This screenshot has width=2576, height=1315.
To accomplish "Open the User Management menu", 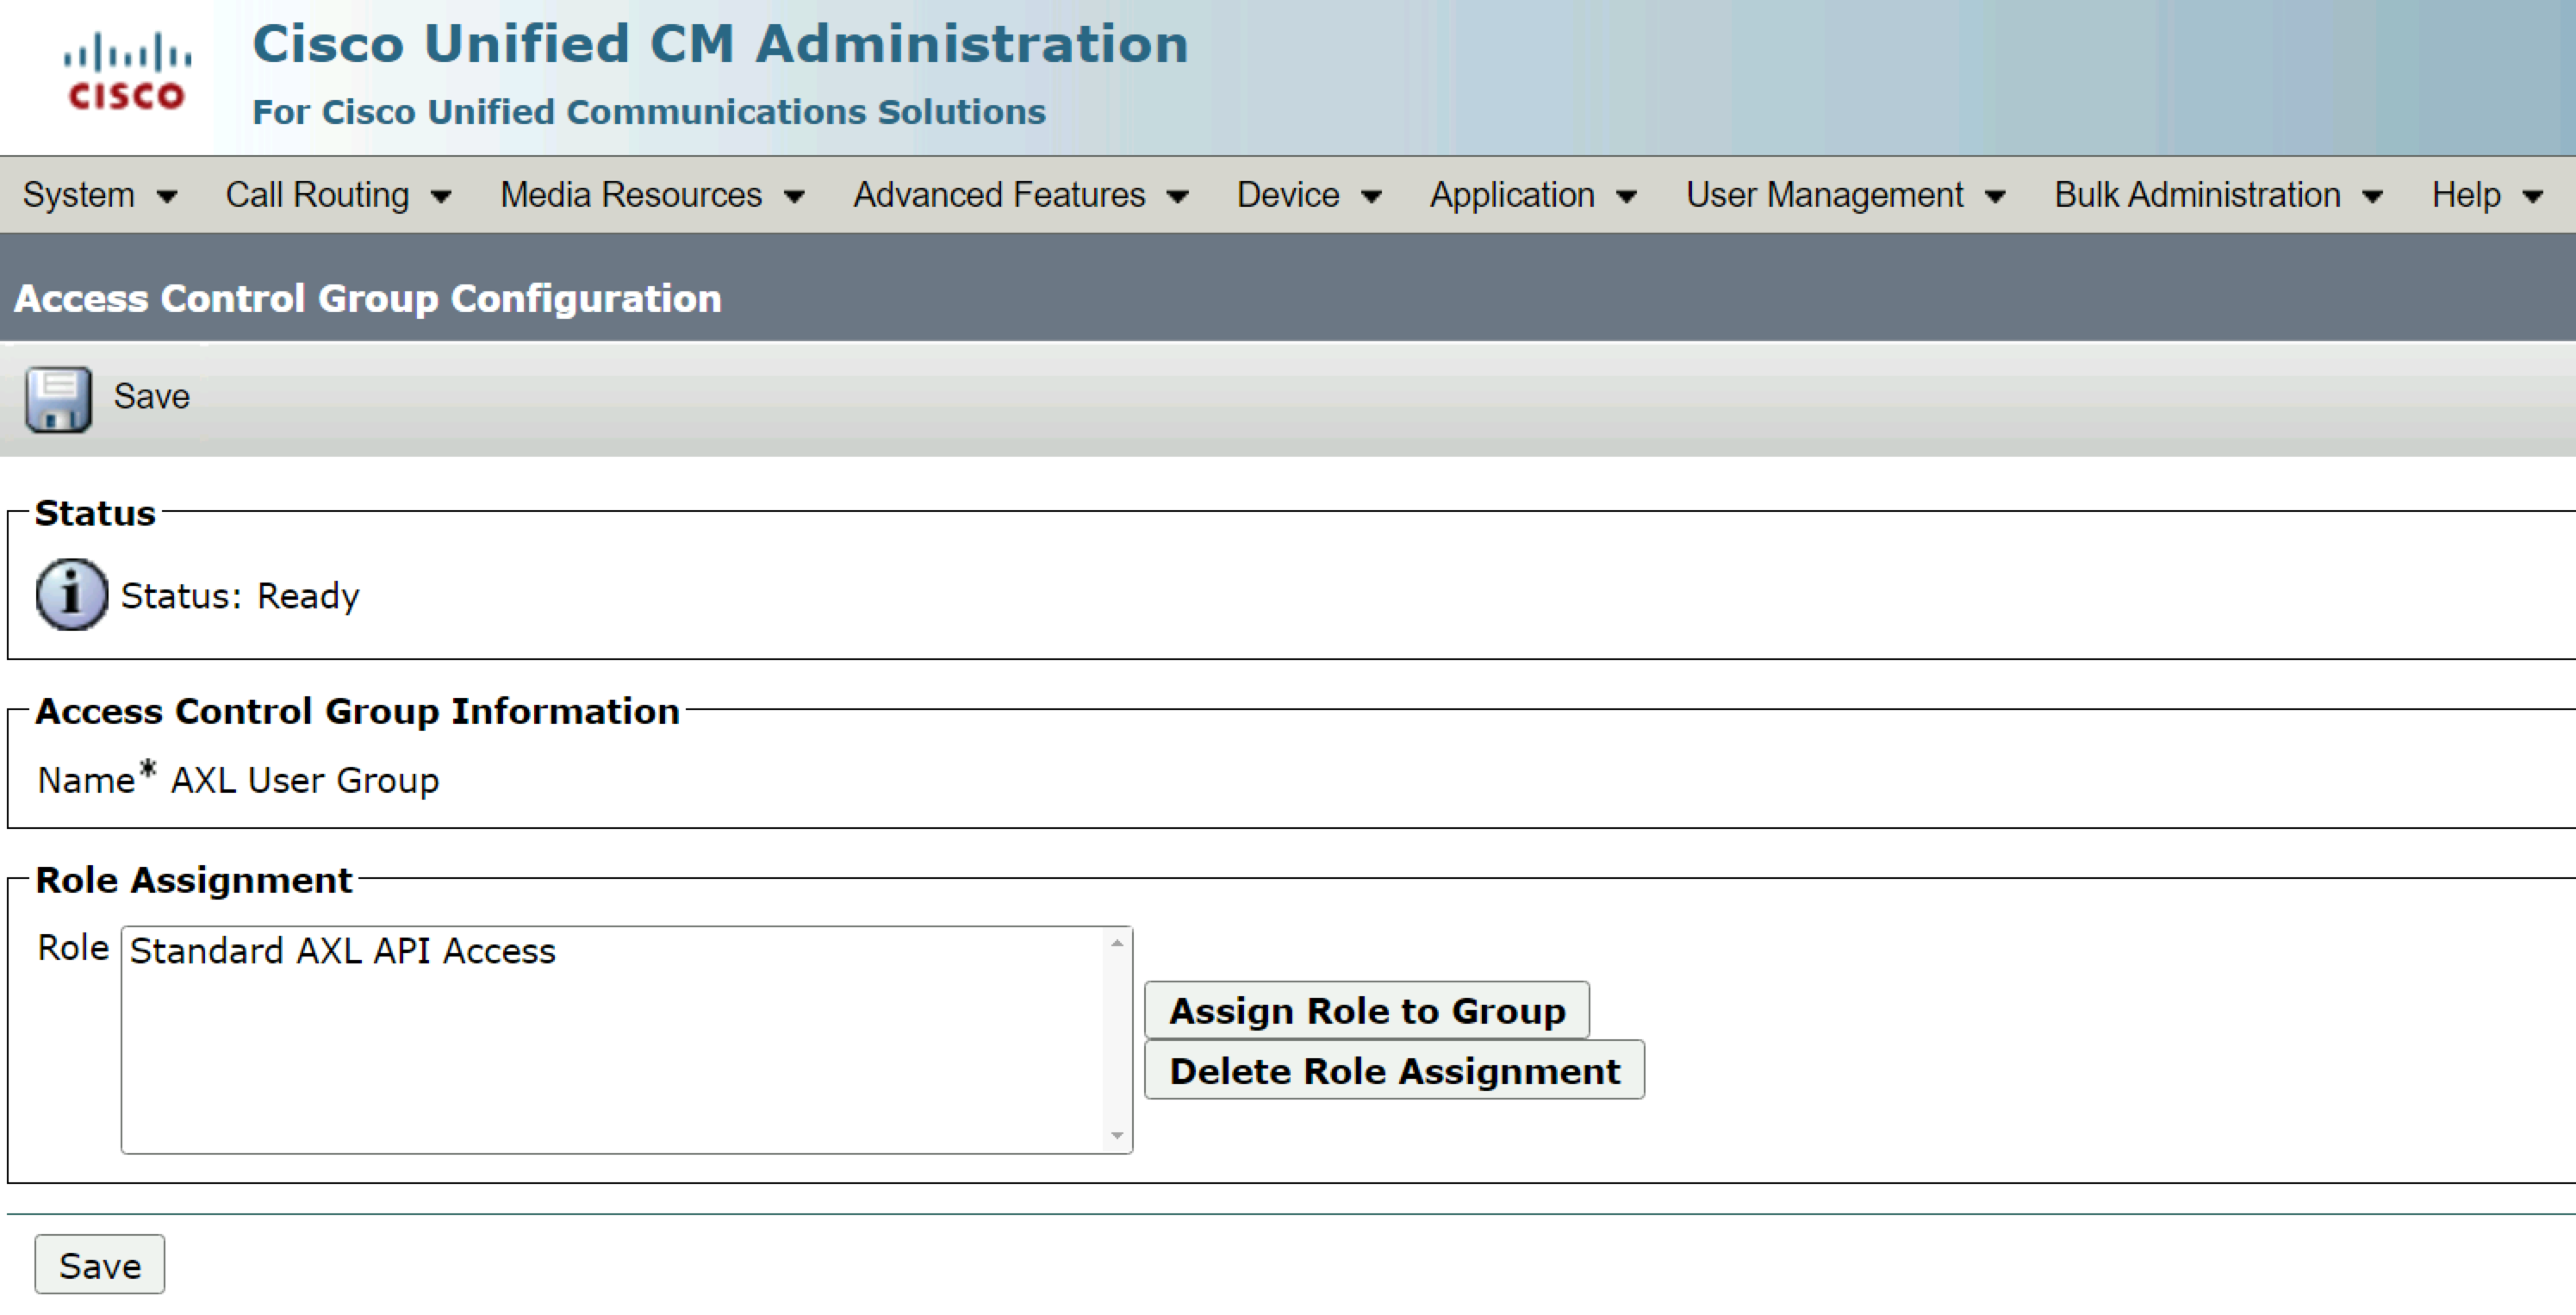I will pos(1845,195).
